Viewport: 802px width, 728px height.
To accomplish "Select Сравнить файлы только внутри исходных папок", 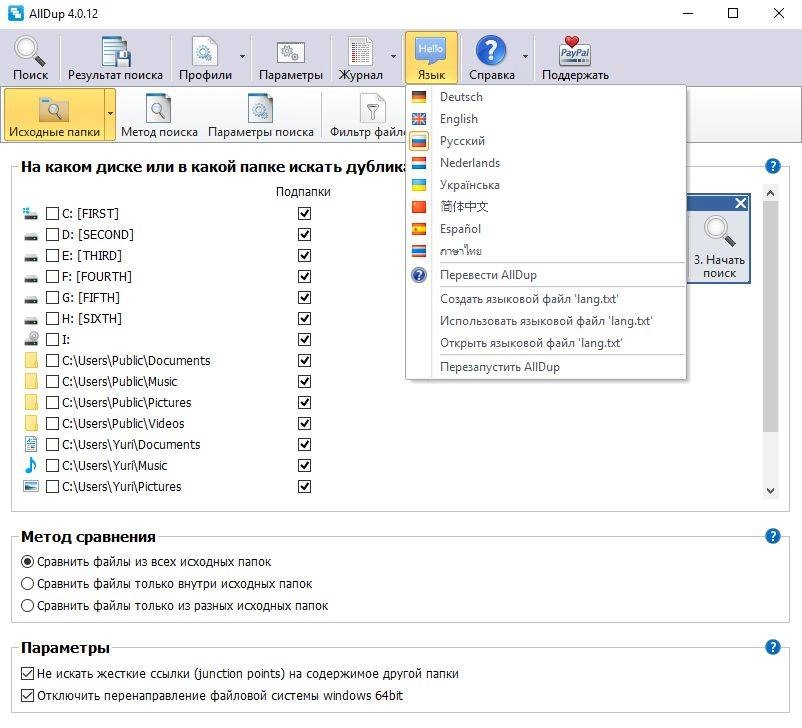I will pos(28,583).
